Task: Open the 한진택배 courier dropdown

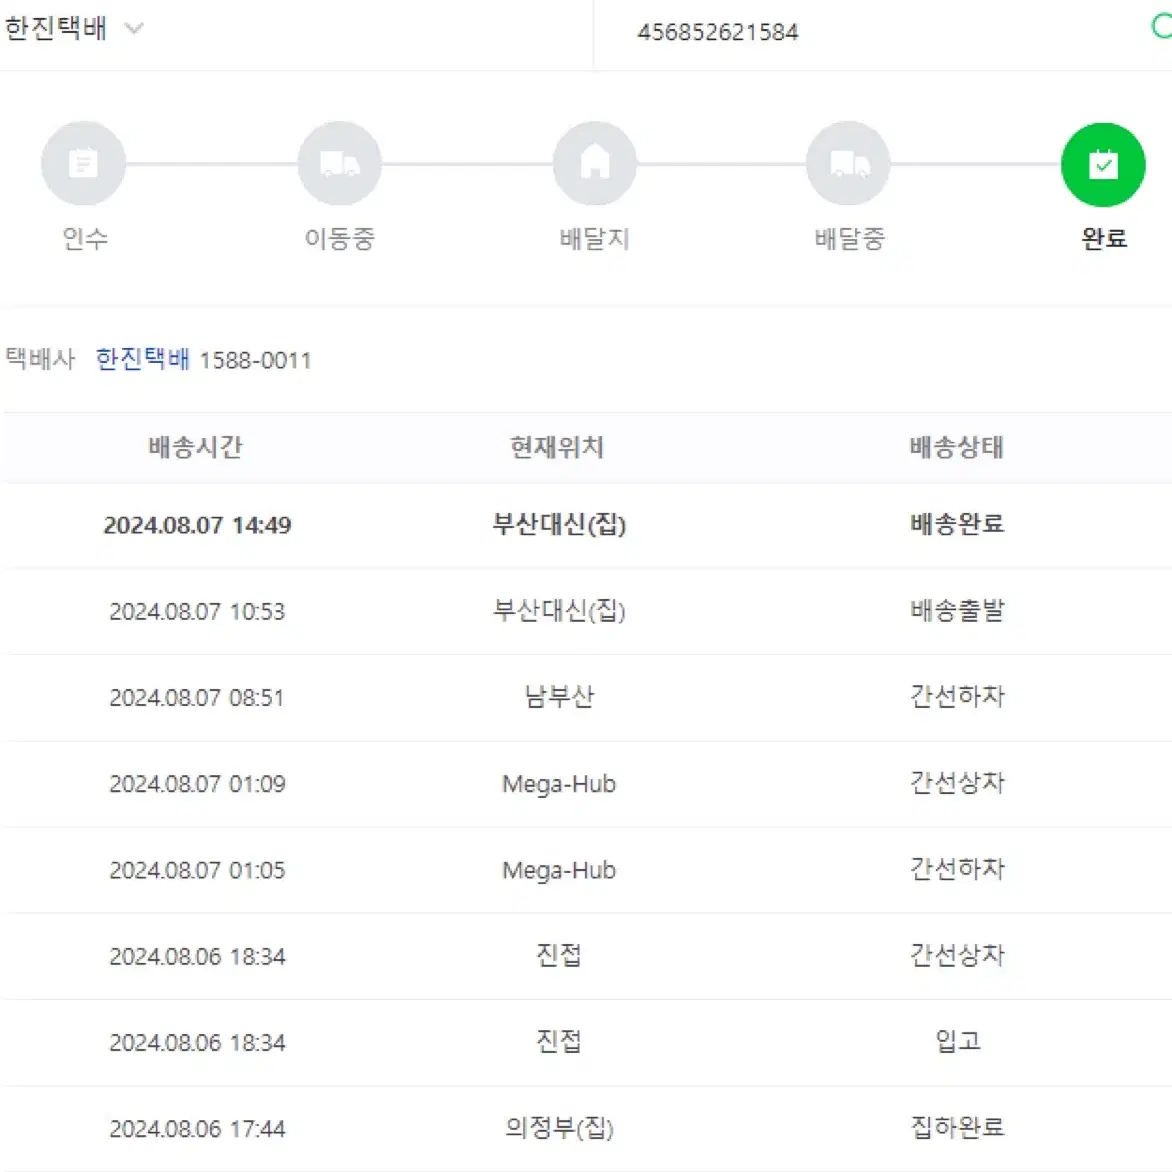Action: 73,28
